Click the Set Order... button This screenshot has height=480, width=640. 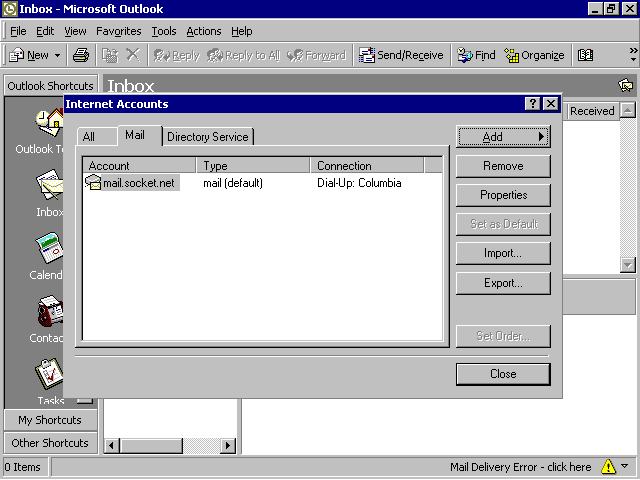coord(503,336)
